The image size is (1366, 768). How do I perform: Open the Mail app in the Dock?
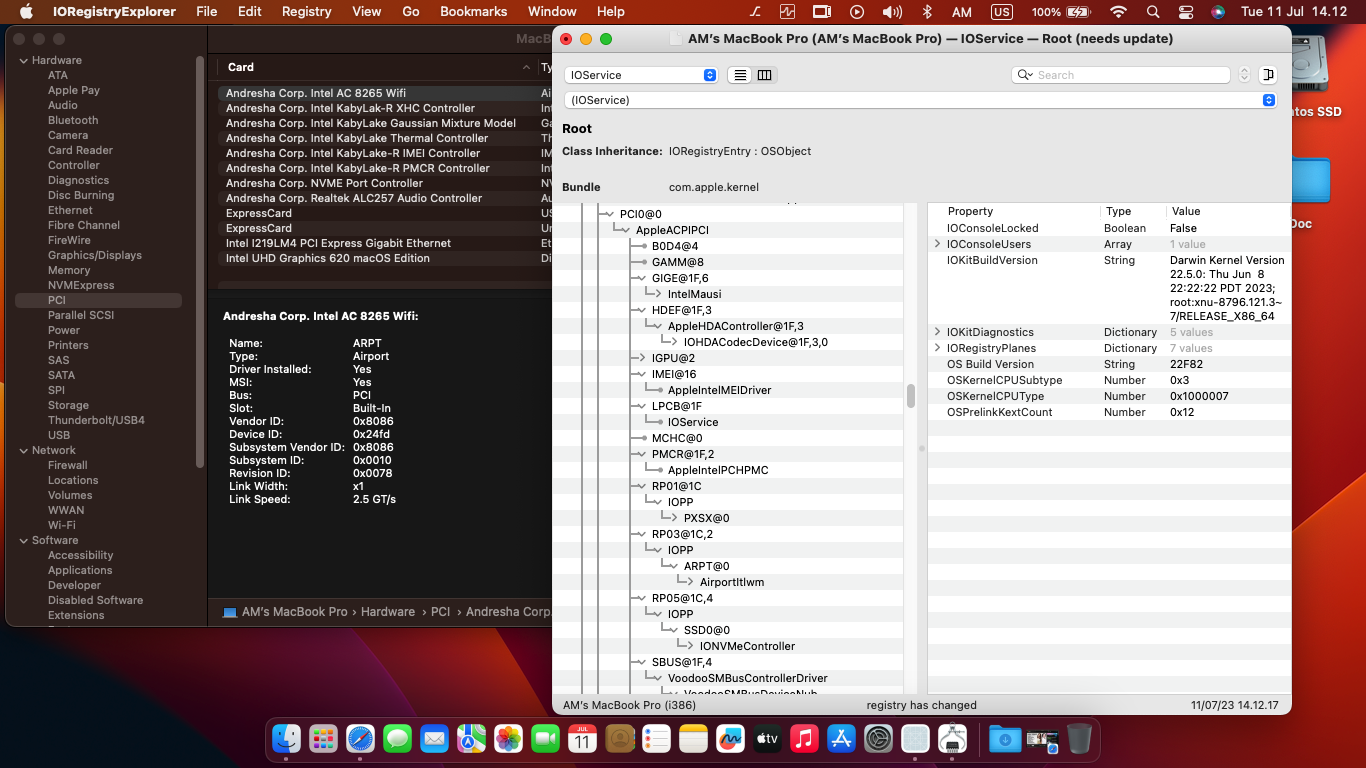point(435,739)
